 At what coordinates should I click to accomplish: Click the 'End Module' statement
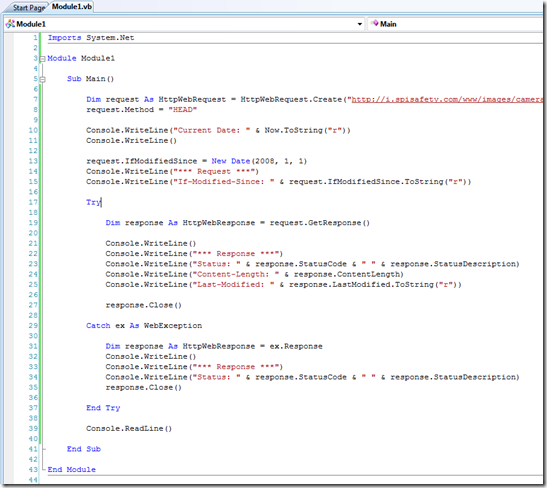tap(72, 470)
